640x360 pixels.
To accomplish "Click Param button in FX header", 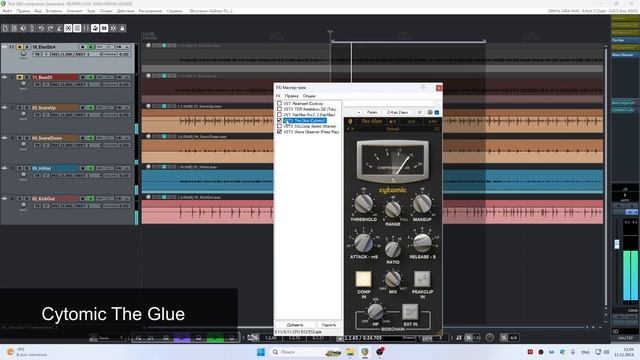I will 372,112.
